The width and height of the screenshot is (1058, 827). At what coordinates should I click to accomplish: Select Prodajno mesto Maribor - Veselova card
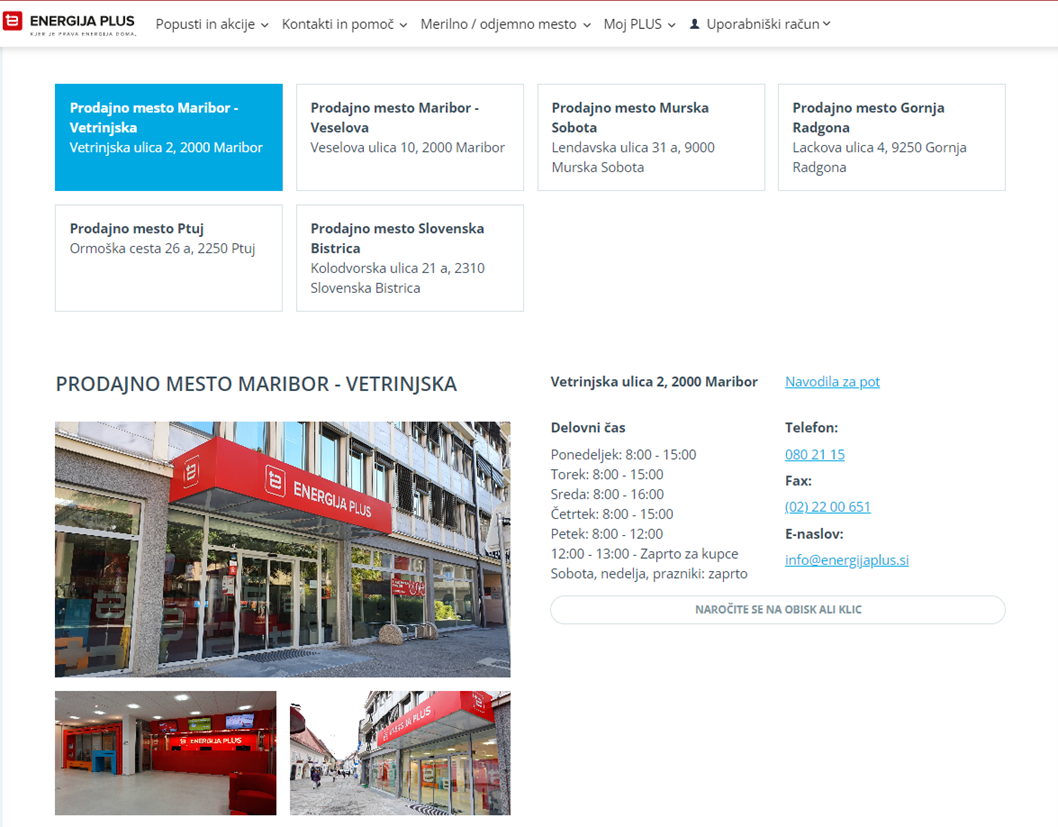(409, 137)
